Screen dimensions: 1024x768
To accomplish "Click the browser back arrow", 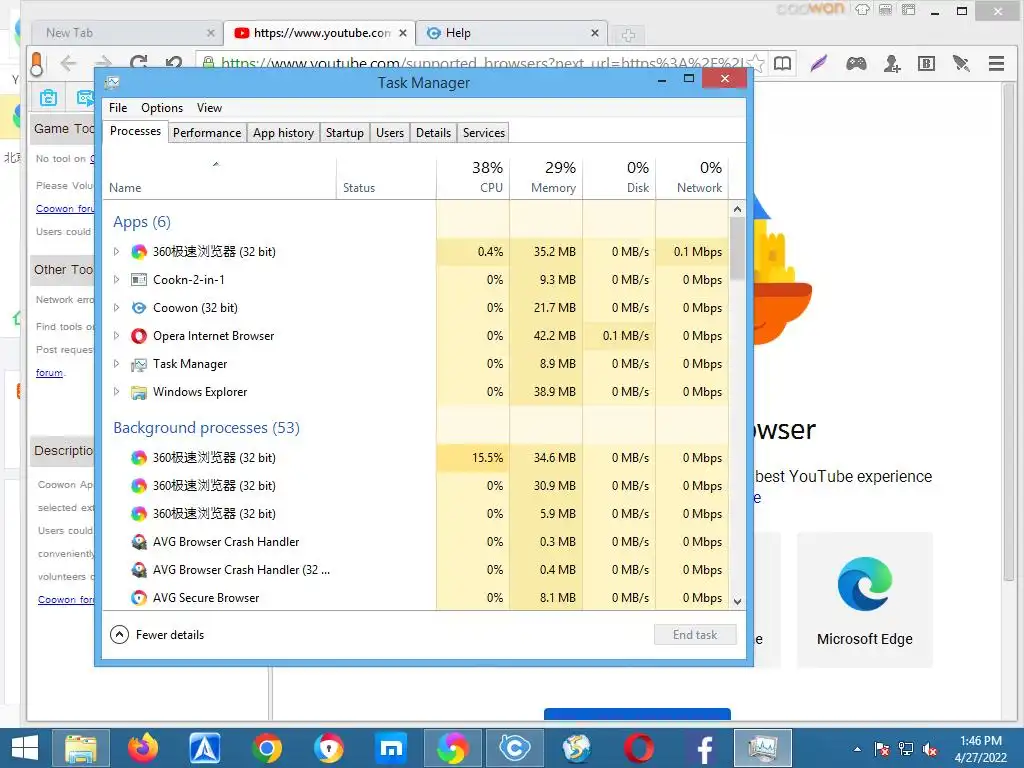I will coord(69,63).
